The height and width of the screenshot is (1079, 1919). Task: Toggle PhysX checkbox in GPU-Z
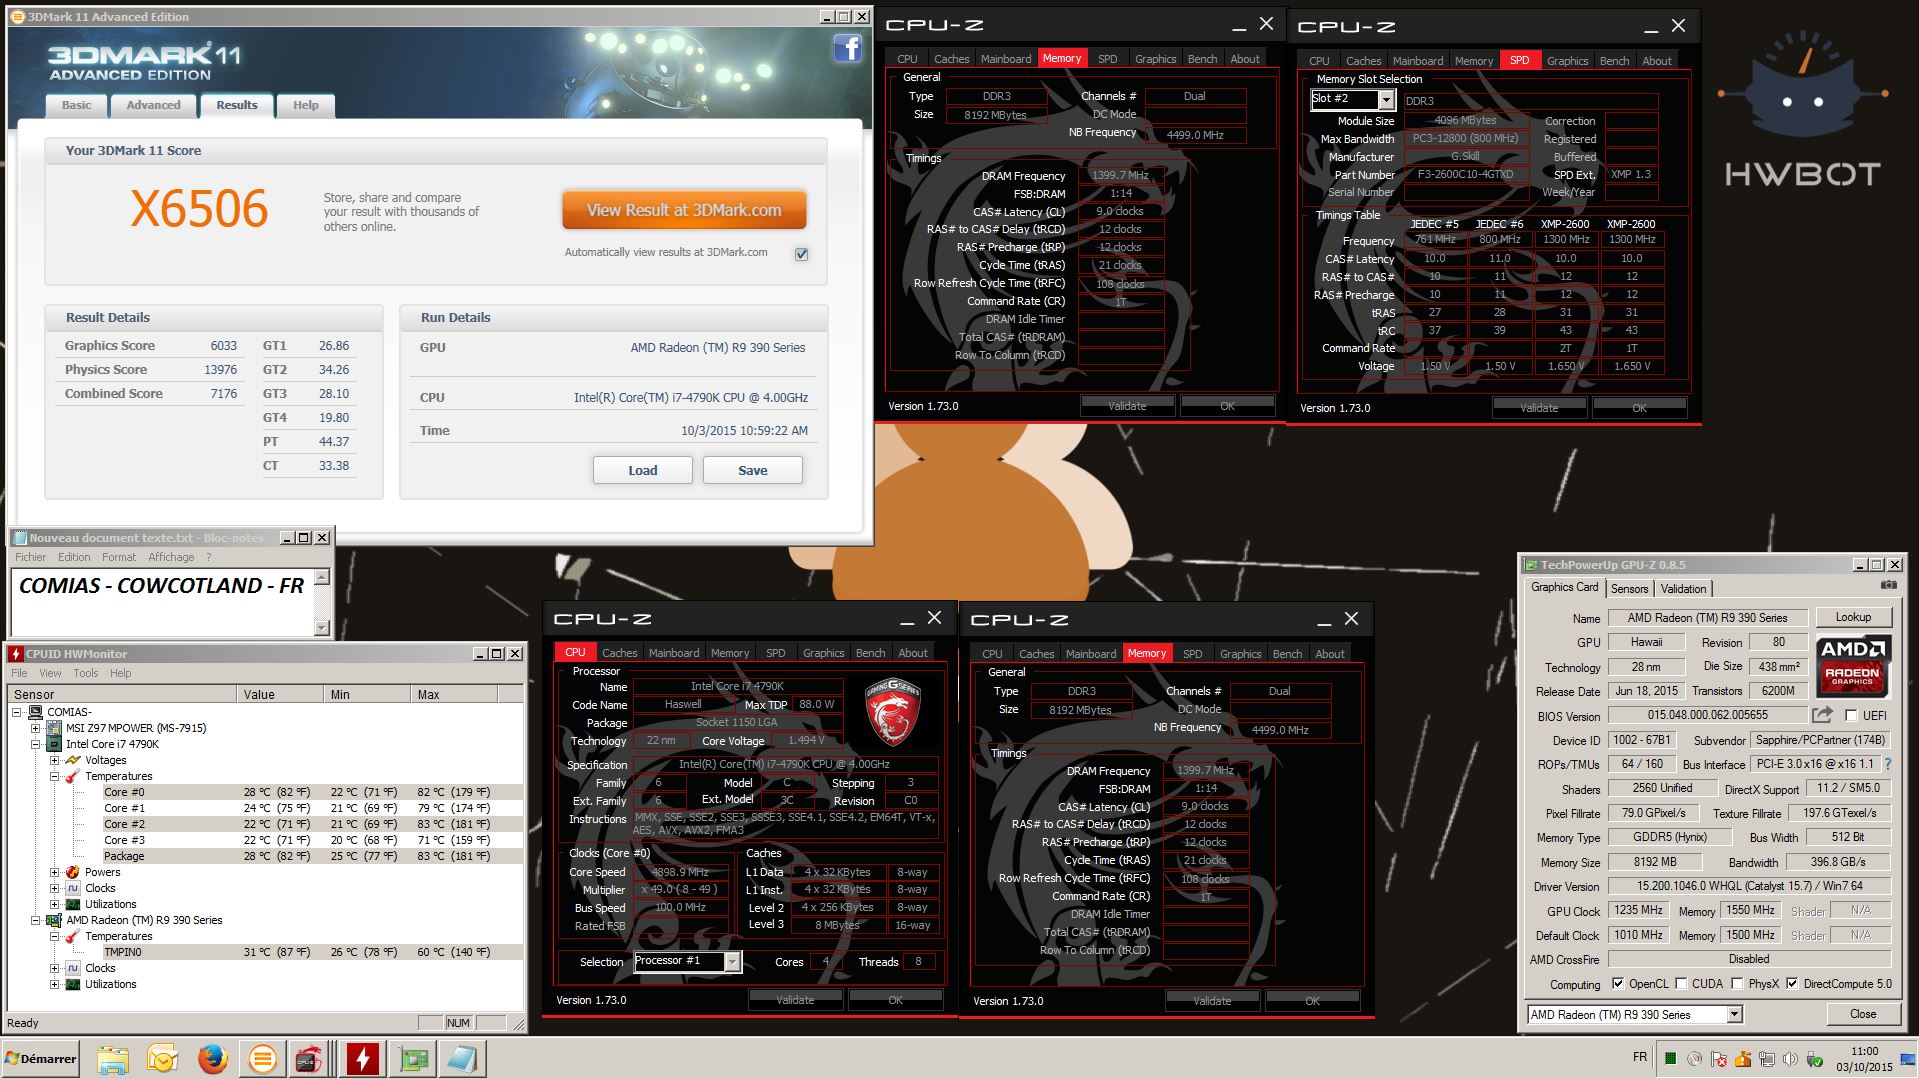(1738, 984)
